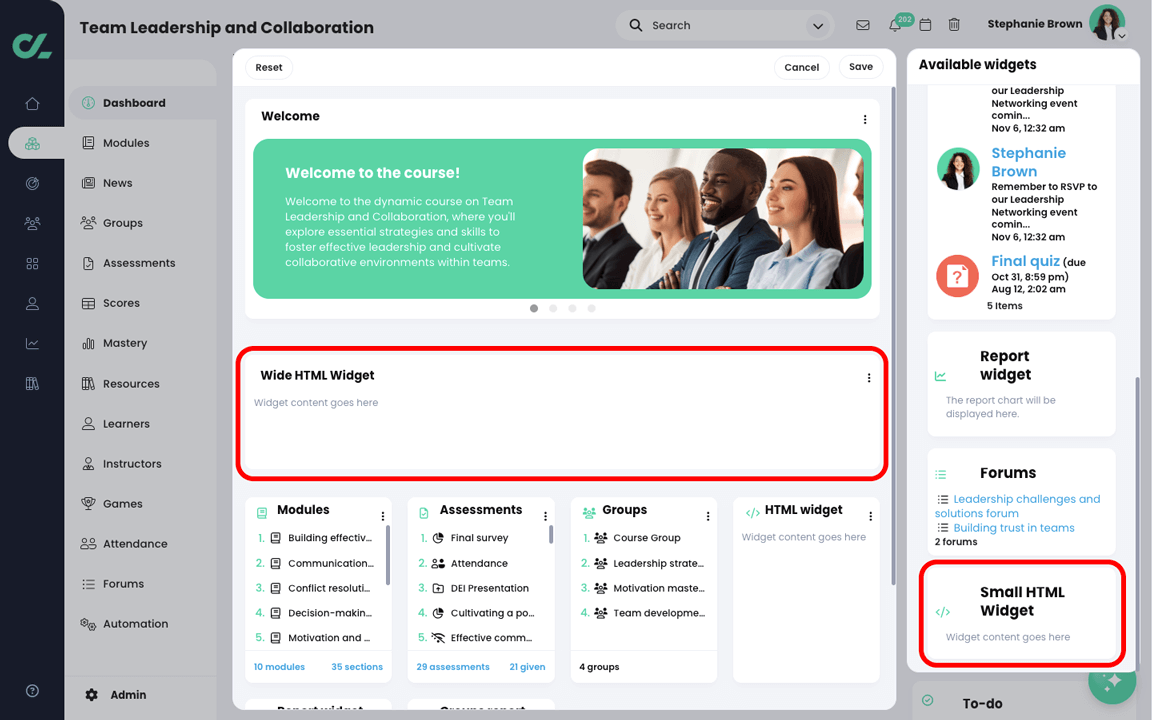
Task: Click the Final quiz question icon
Action: point(957,276)
